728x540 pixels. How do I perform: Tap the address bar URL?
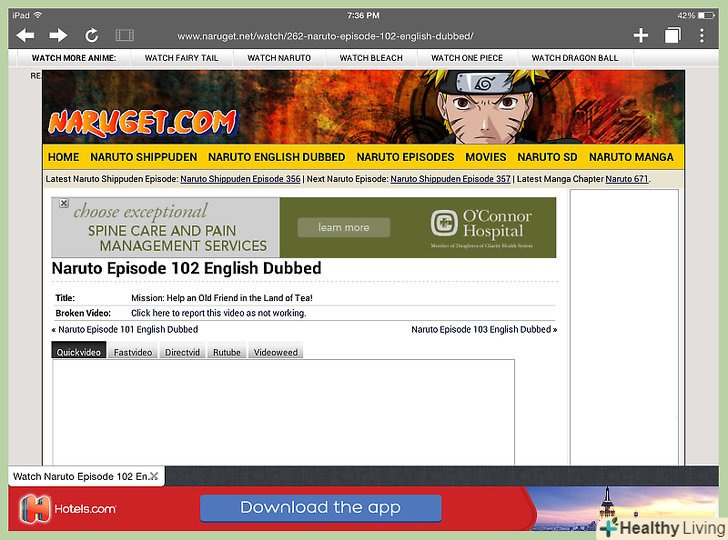pos(325,36)
